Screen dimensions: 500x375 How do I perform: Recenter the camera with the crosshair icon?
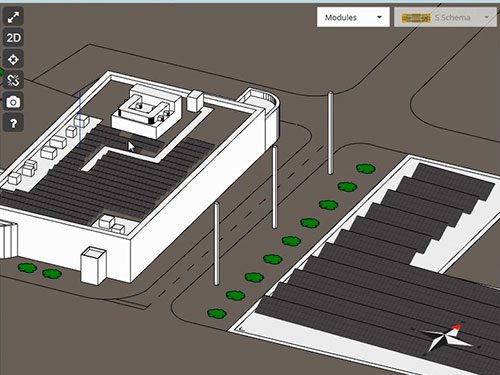pos(13,59)
